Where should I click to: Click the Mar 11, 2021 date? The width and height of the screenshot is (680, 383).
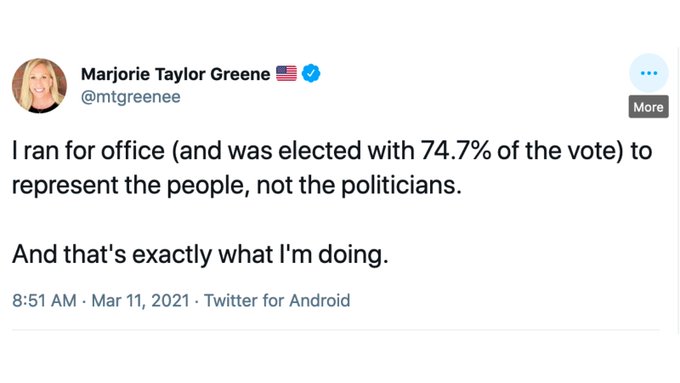[141, 301]
